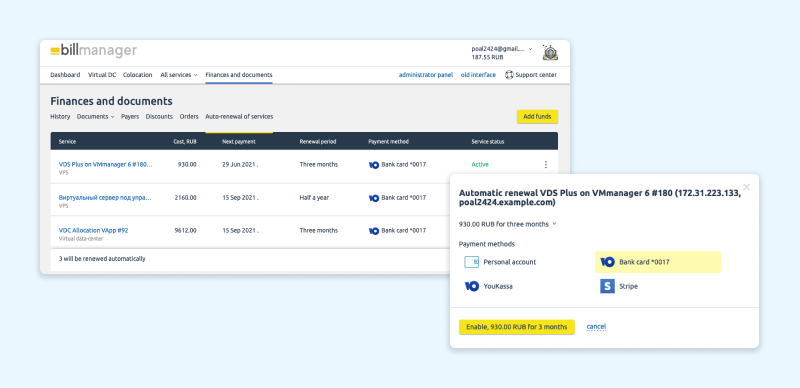Select Finances and documents tab
This screenshot has height=388, width=800.
point(239,75)
